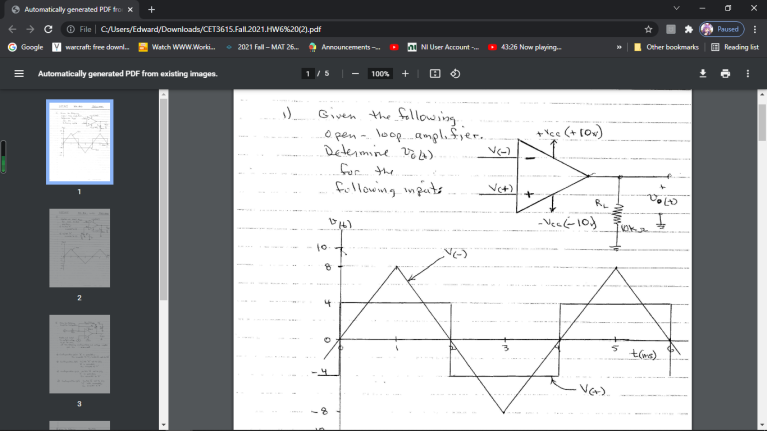Click the Paused profile button
The height and width of the screenshot is (431, 767).
click(722, 29)
